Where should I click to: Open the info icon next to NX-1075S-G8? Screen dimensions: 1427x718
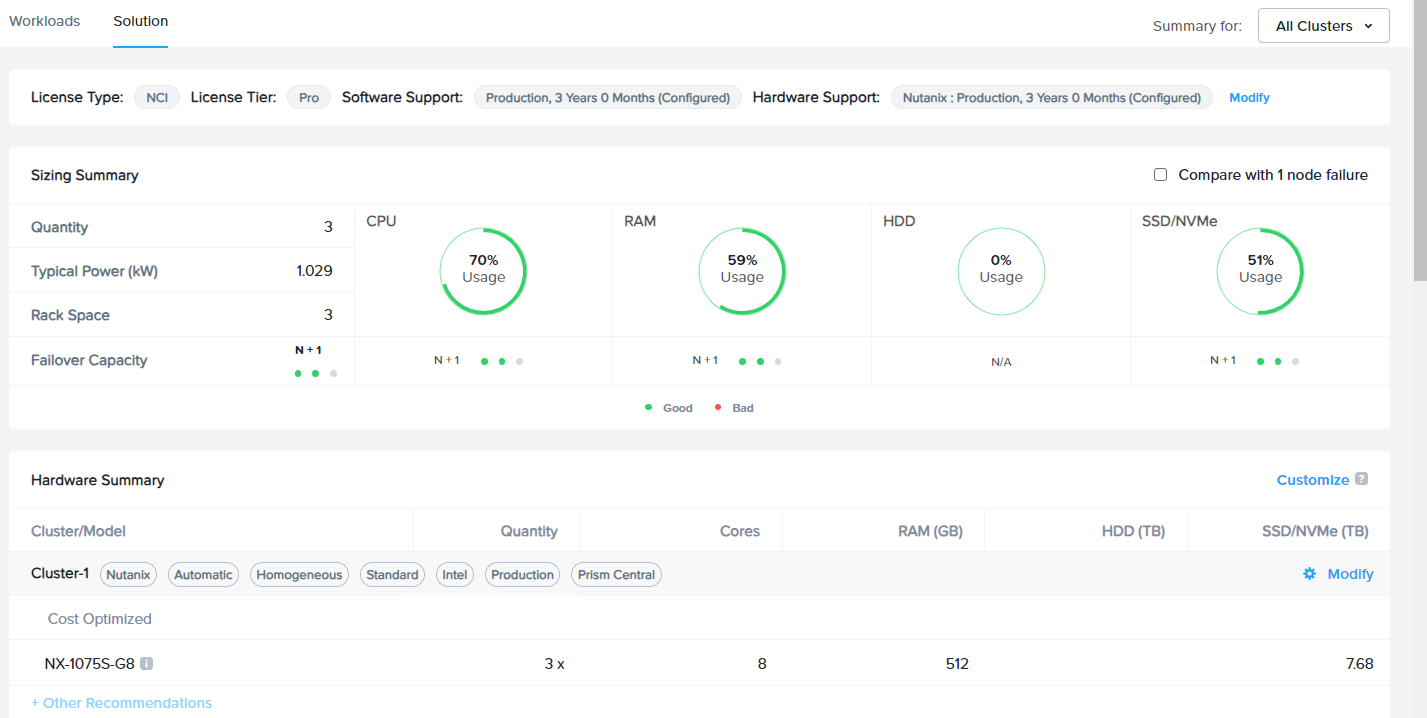click(x=146, y=662)
